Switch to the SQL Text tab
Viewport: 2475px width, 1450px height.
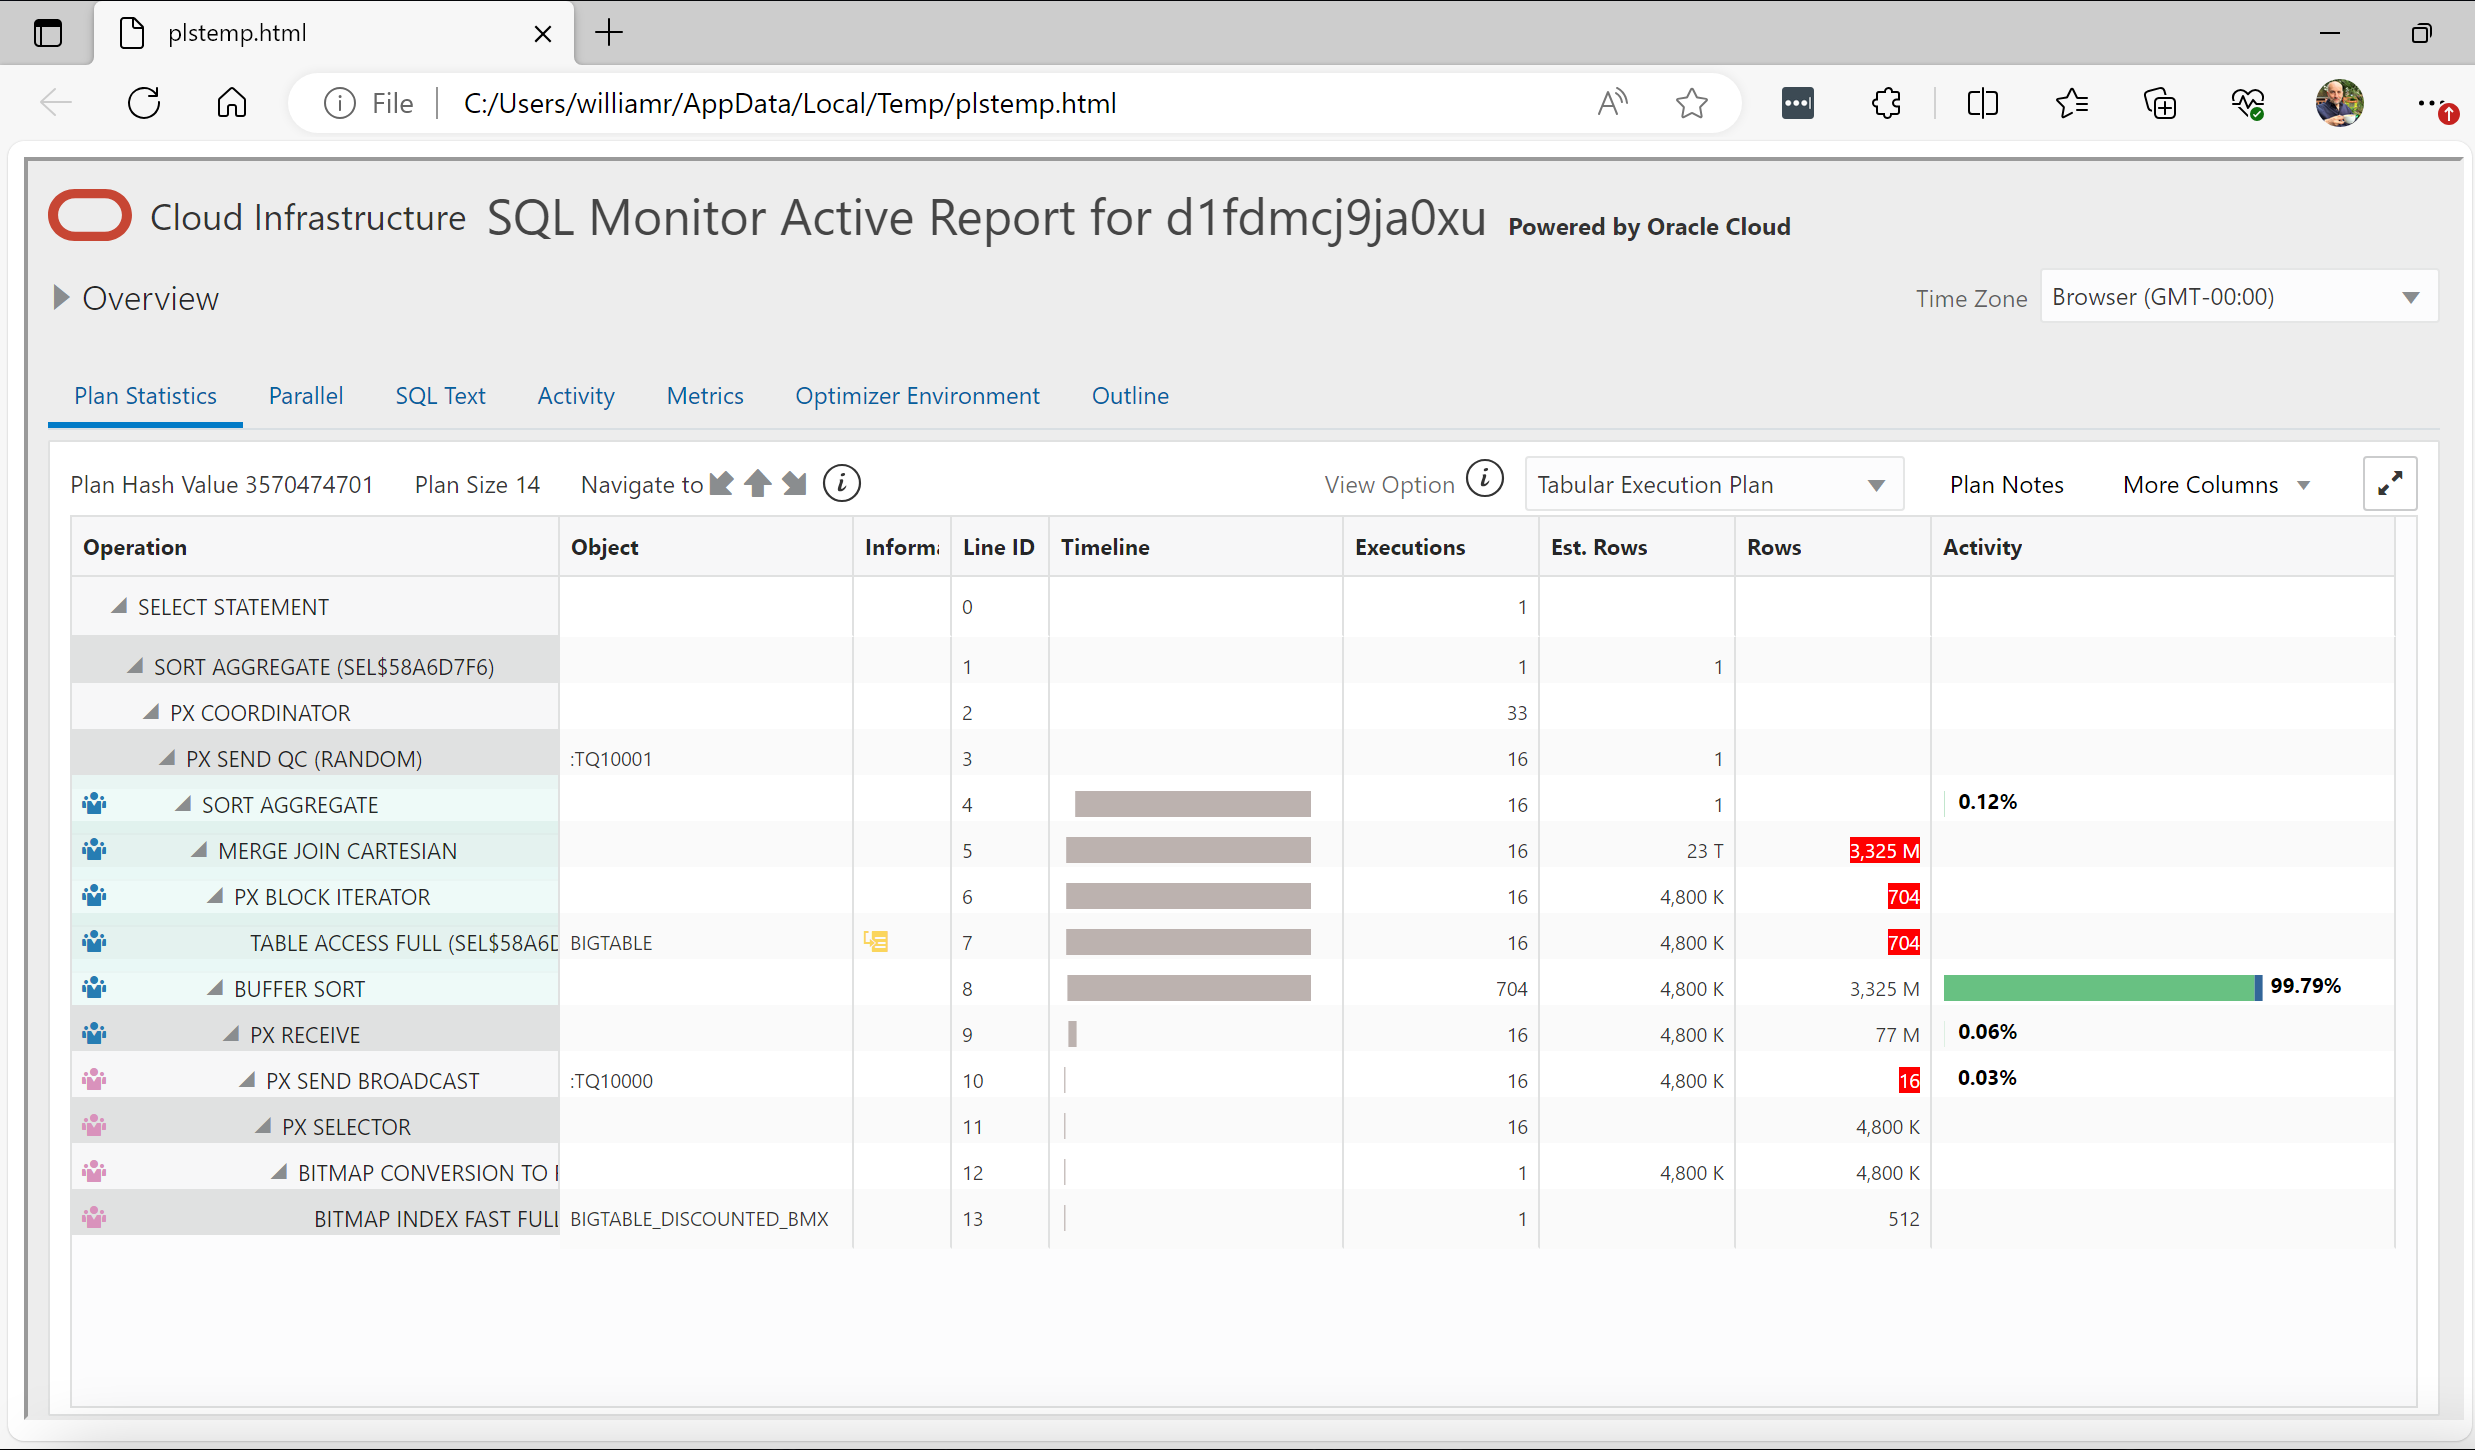point(440,396)
